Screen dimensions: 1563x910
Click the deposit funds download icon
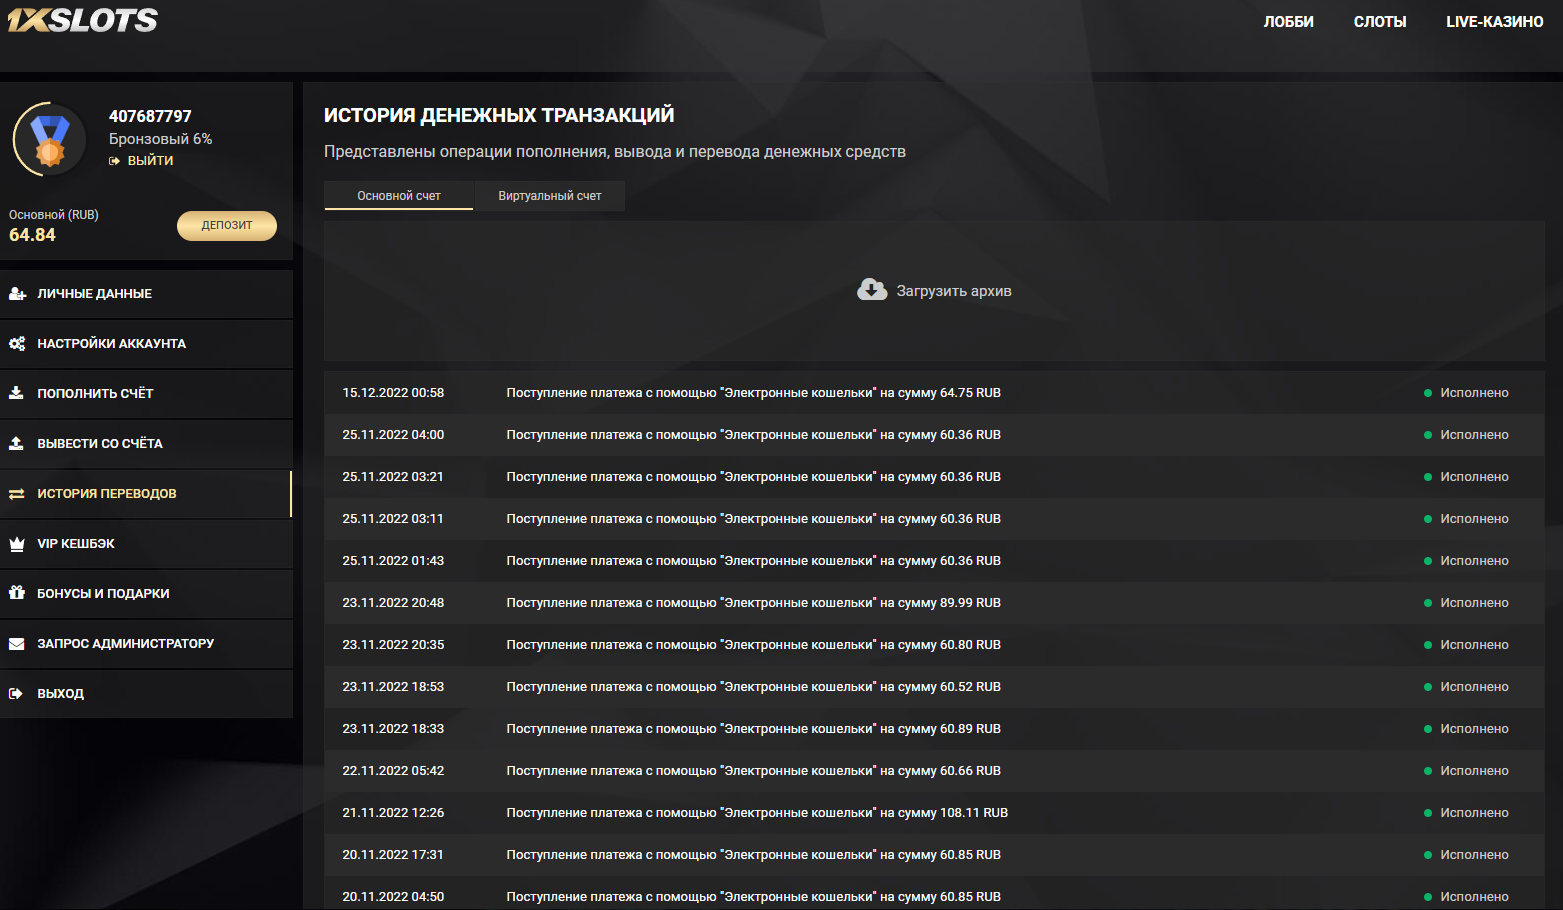click(17, 393)
